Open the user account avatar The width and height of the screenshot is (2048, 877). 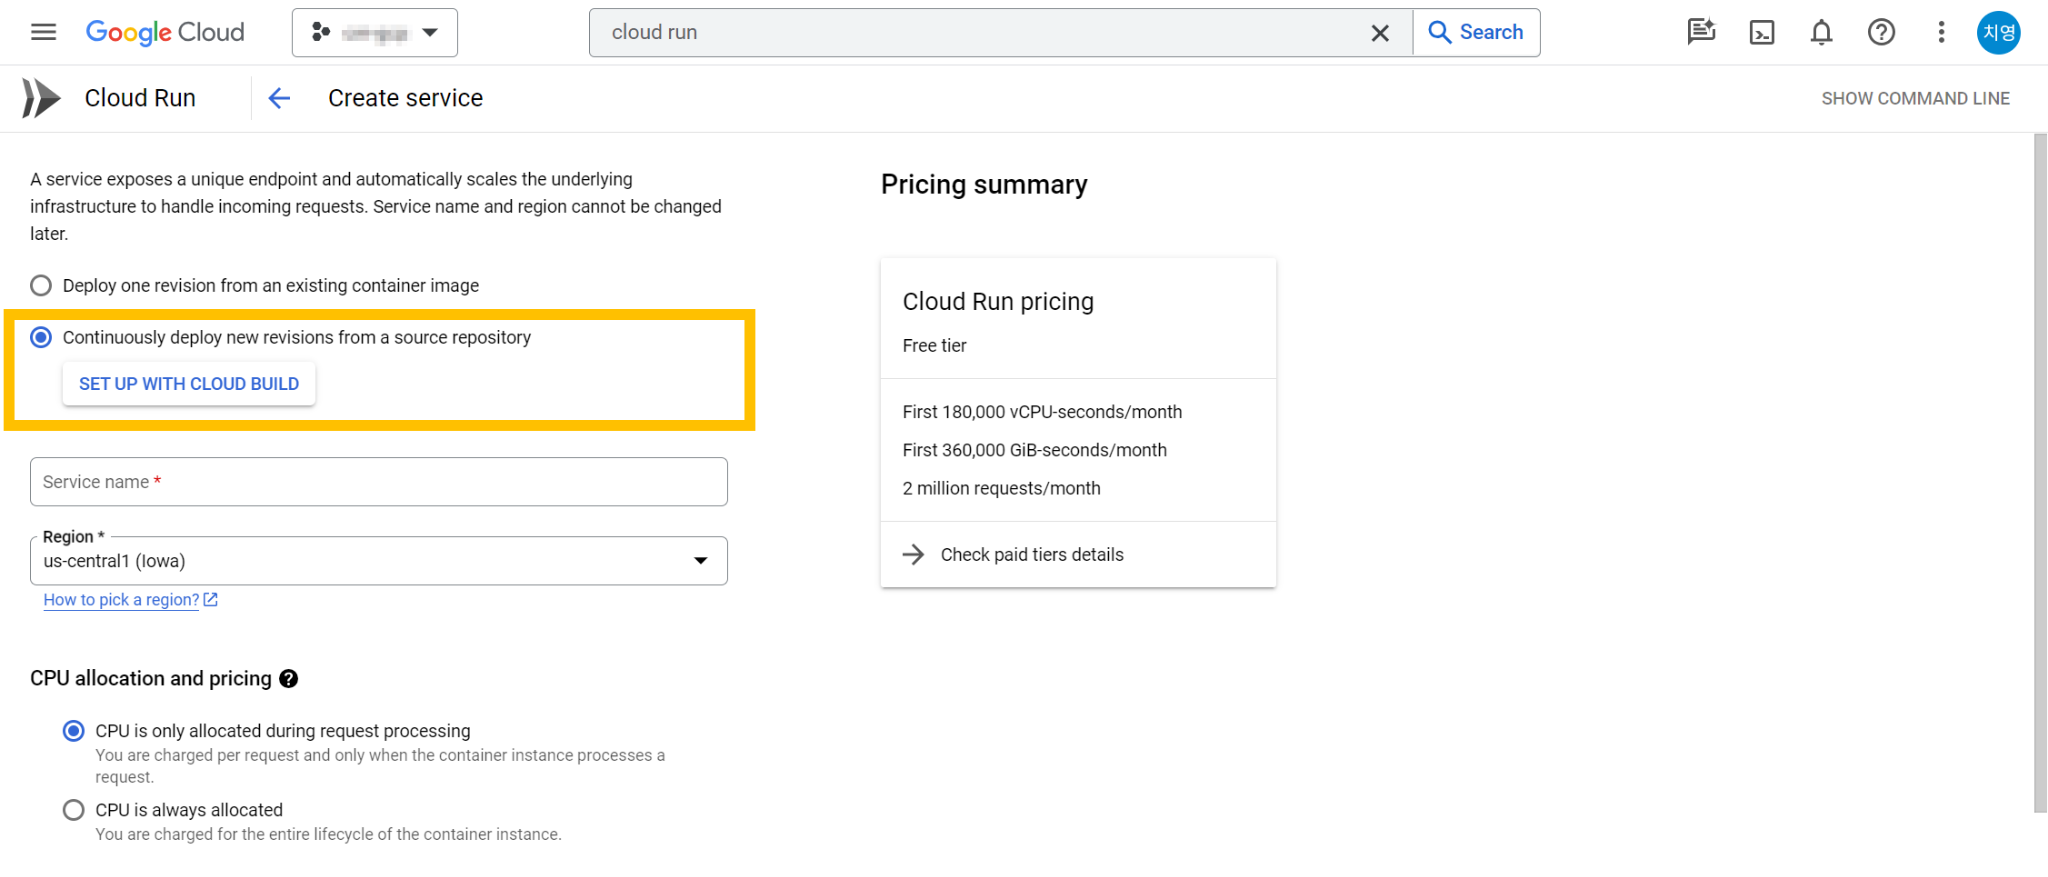tap(1998, 32)
